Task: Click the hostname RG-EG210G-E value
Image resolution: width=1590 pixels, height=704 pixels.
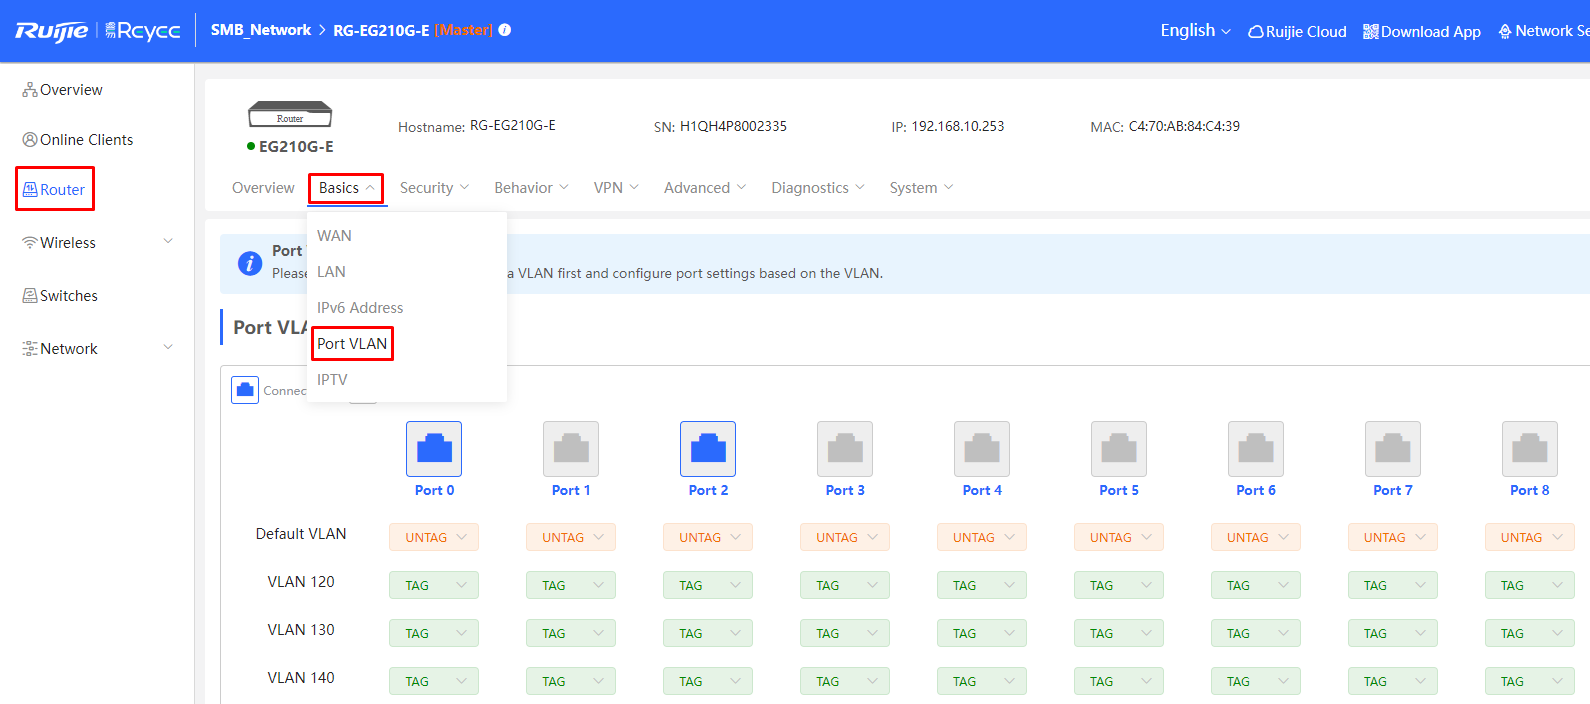Action: tap(513, 126)
